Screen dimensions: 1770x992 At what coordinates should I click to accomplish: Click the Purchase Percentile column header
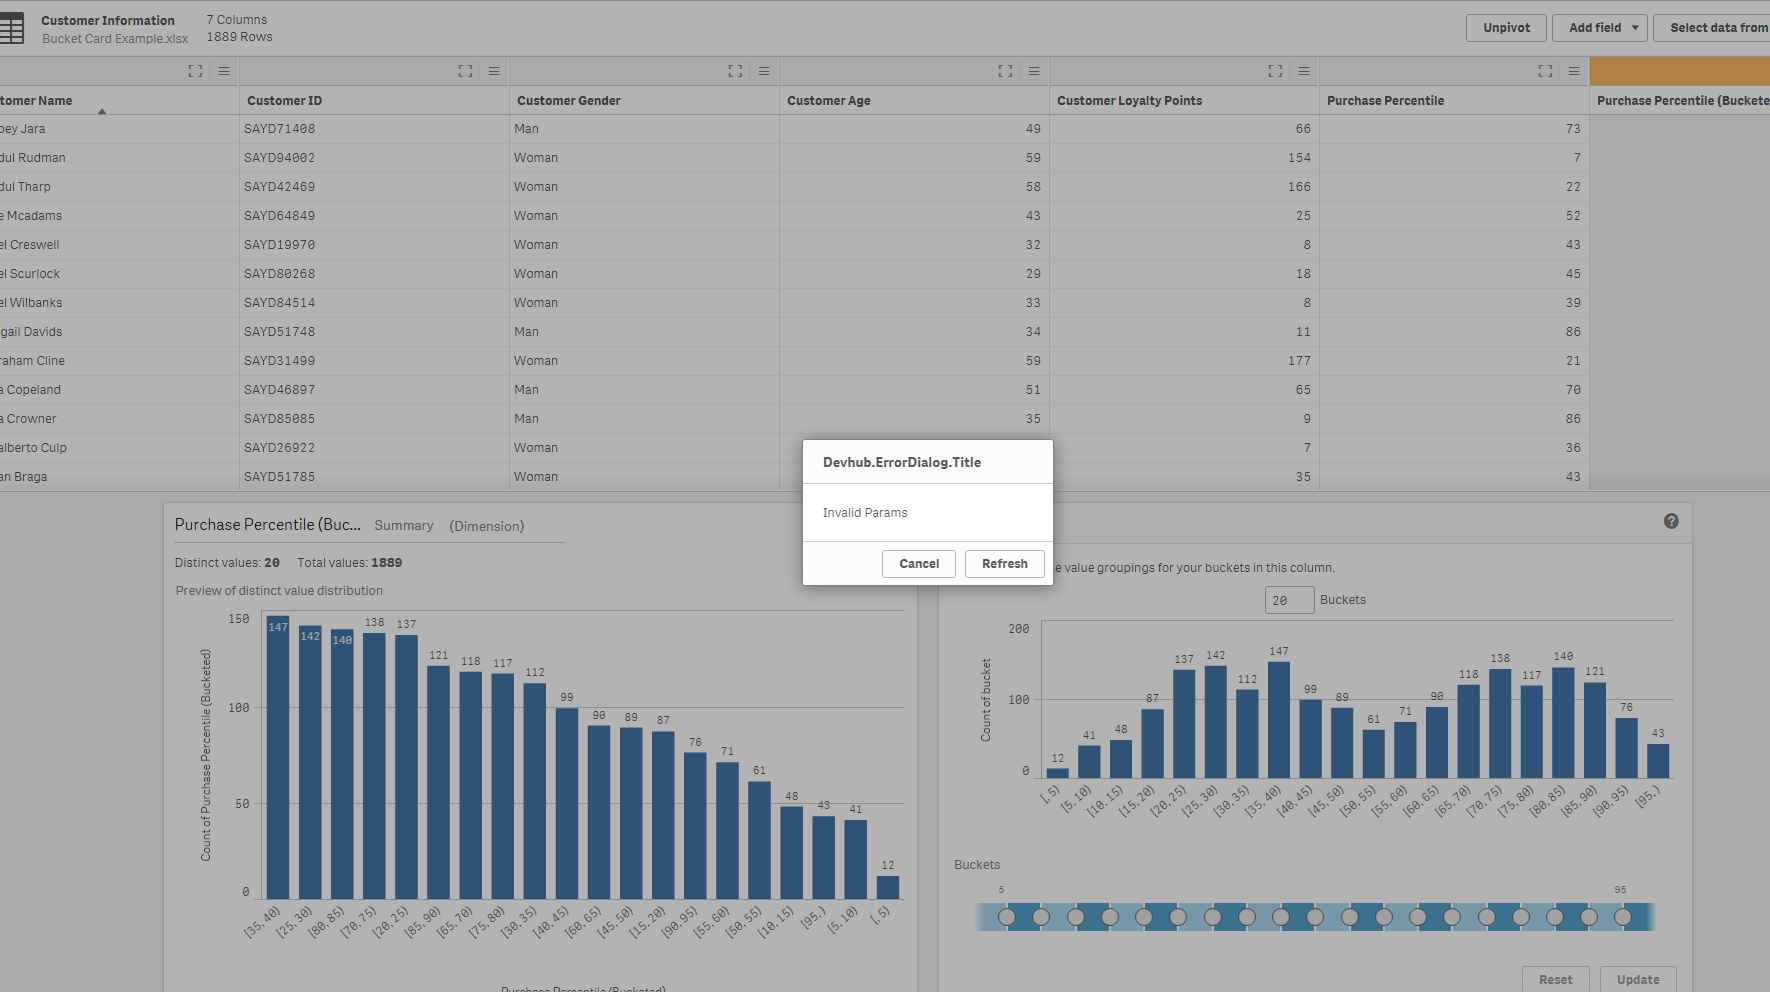(1455, 101)
